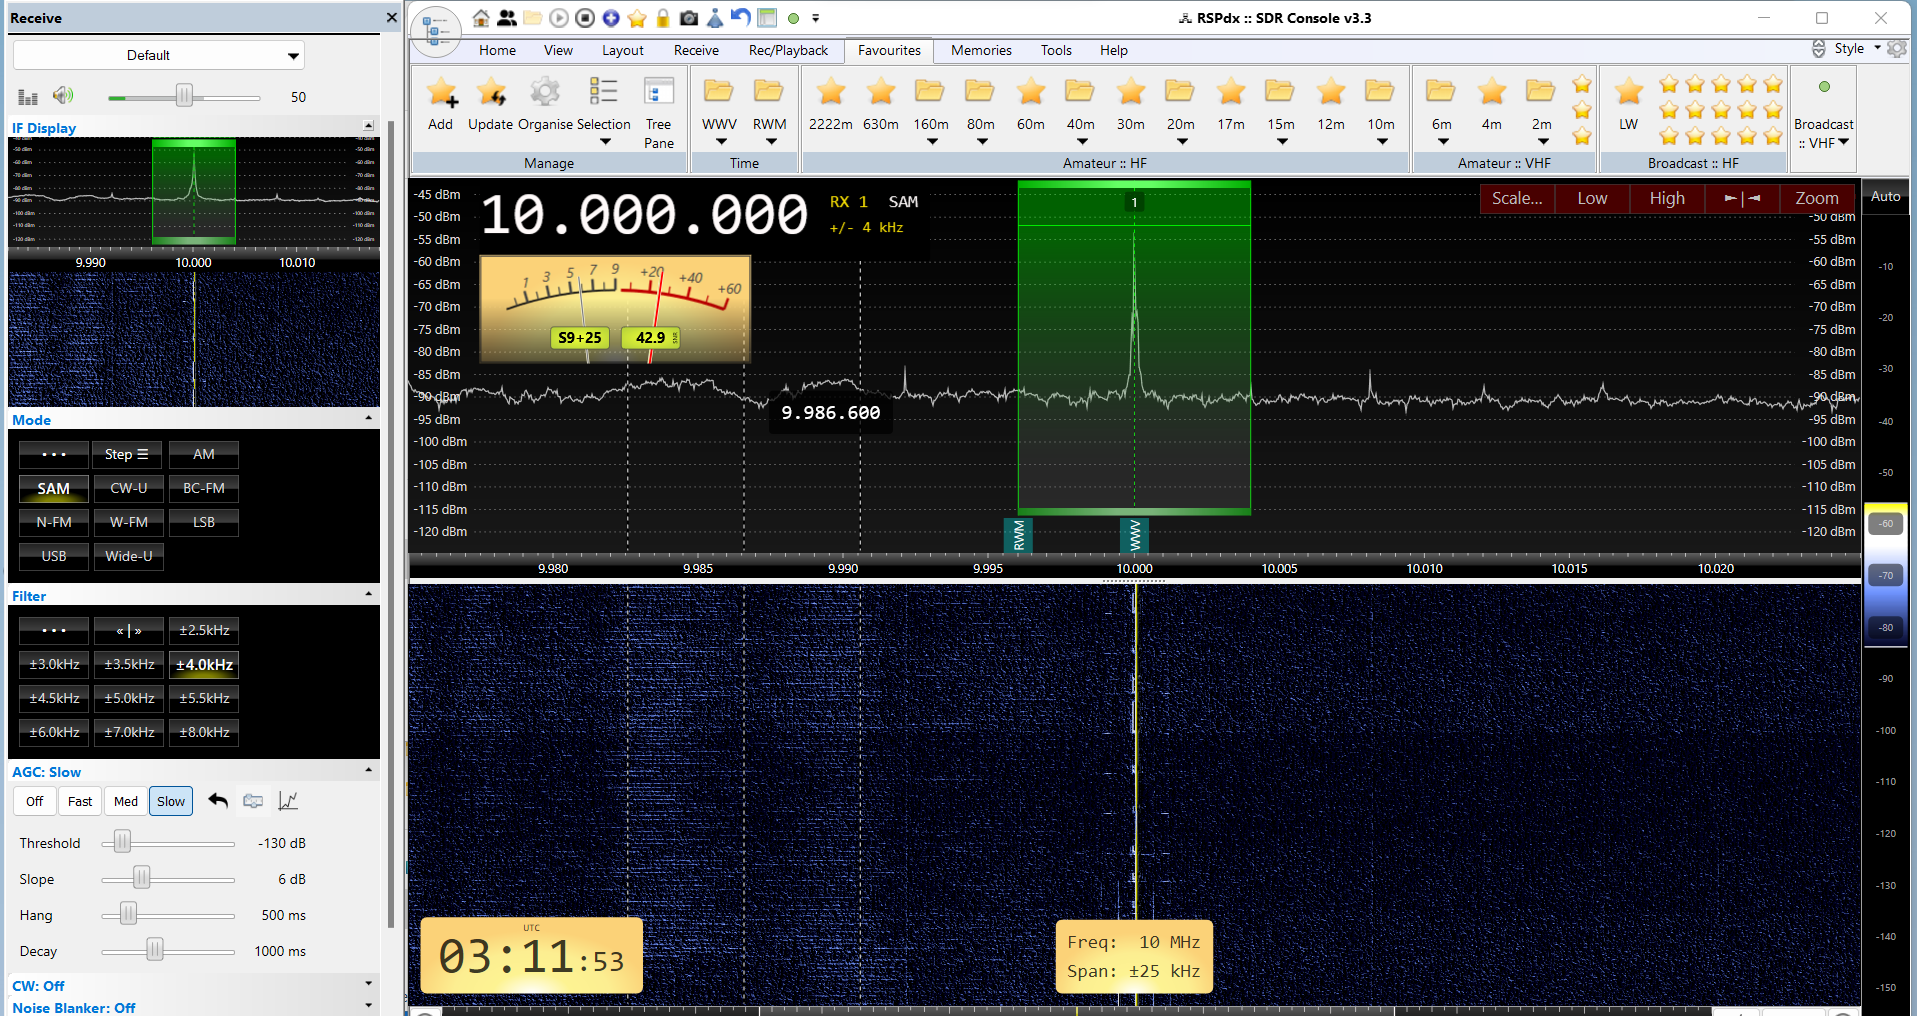Switch mode to USB
Image resolution: width=1917 pixels, height=1016 pixels.
[54, 556]
